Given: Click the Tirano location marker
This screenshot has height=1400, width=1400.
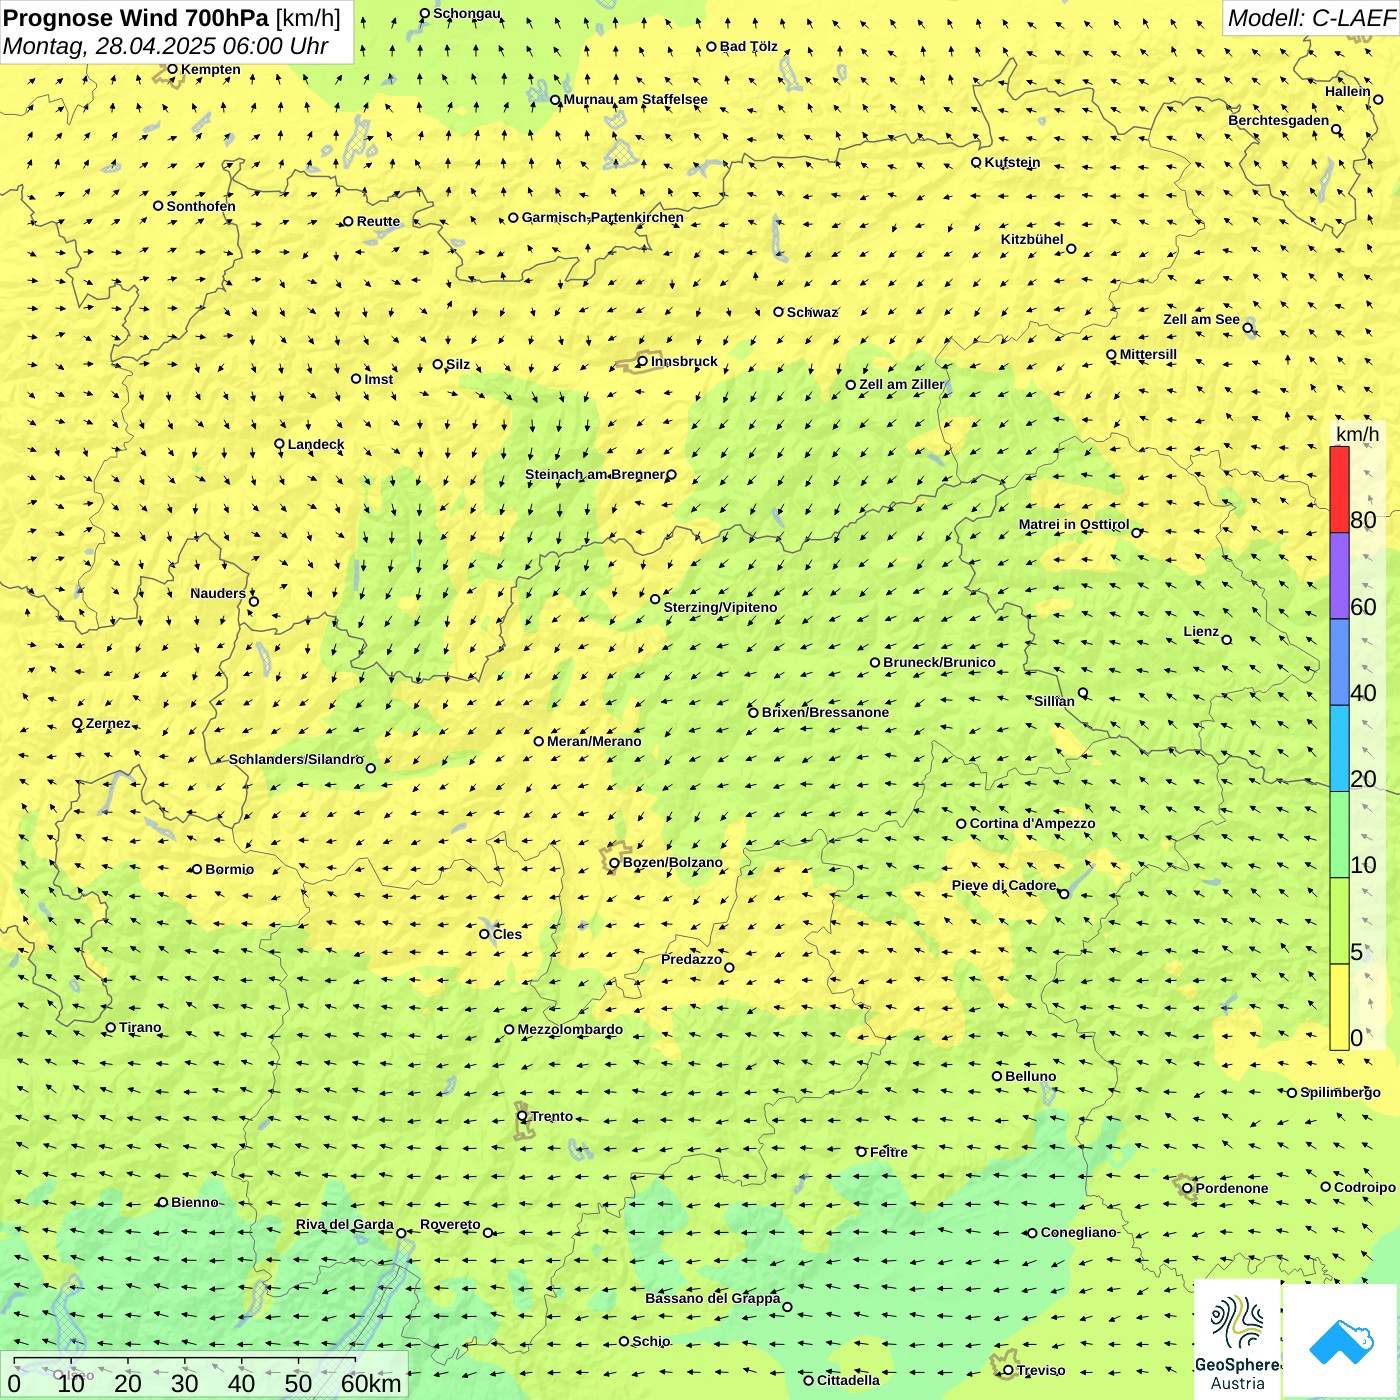Looking at the screenshot, I should click(111, 1027).
